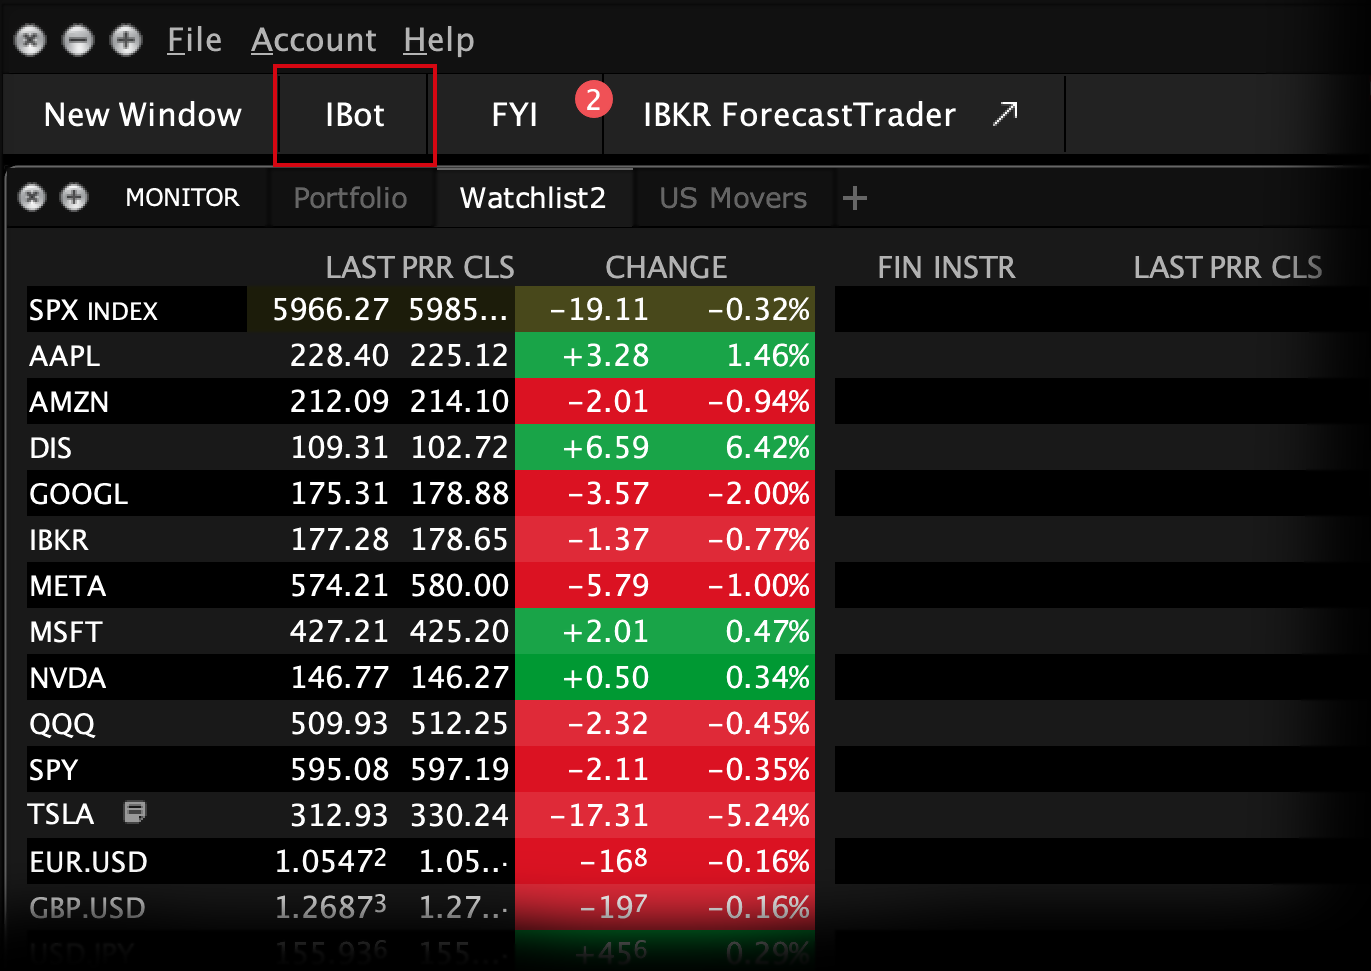The image size is (1371, 971).
Task: Select the AAPL row ticker
Action: 65,356
